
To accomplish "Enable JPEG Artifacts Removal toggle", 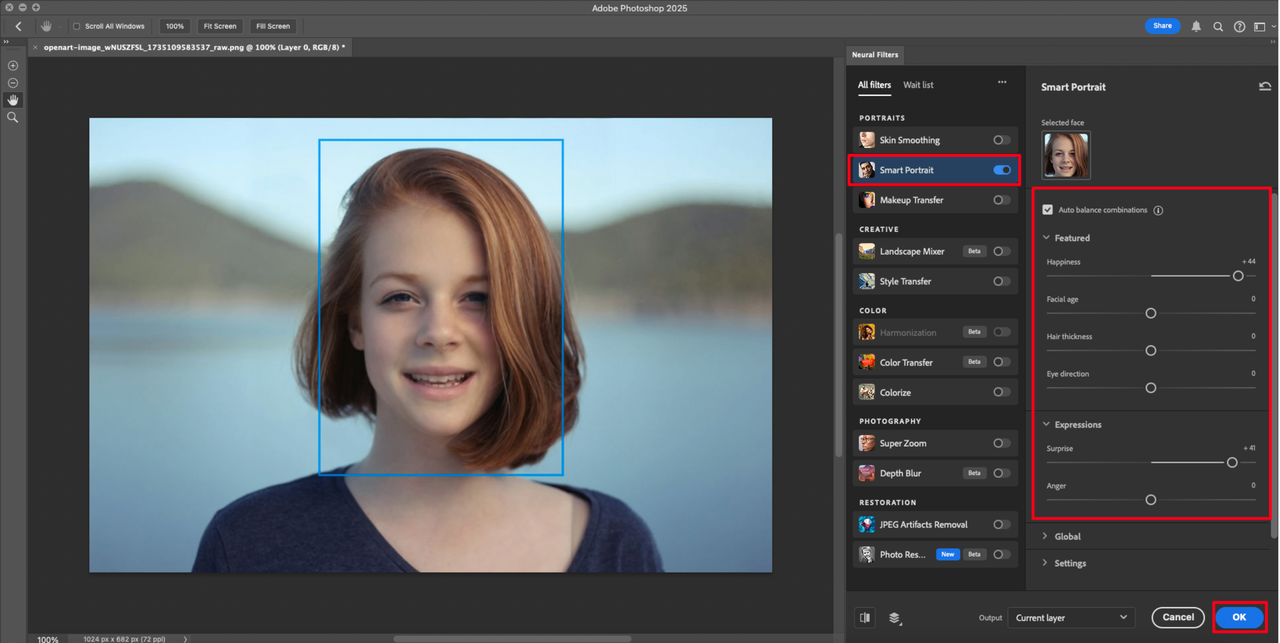I will 1002,524.
